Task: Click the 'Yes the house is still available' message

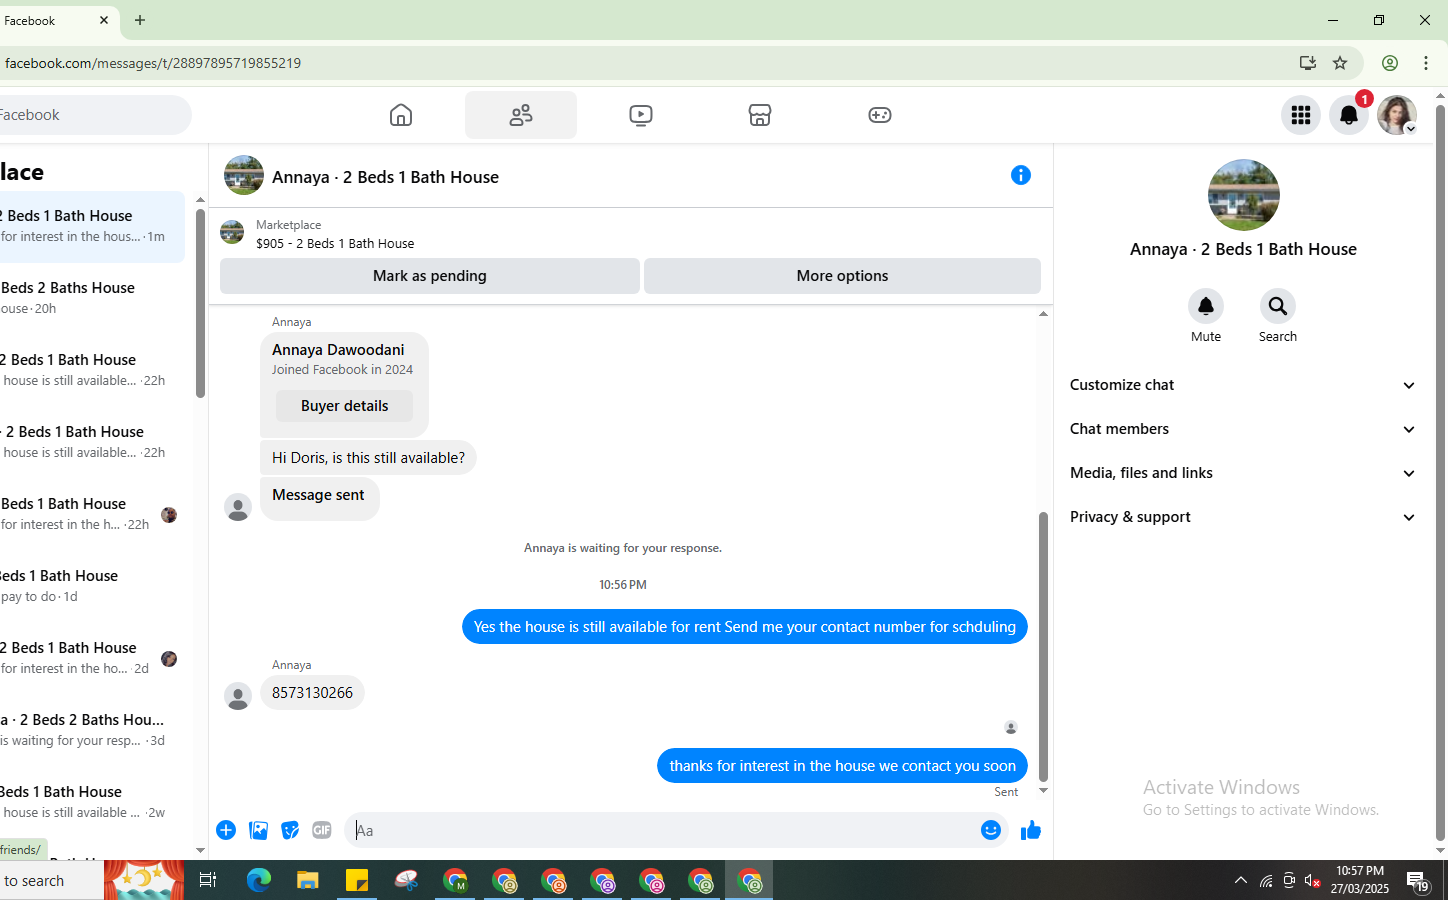Action: click(744, 627)
